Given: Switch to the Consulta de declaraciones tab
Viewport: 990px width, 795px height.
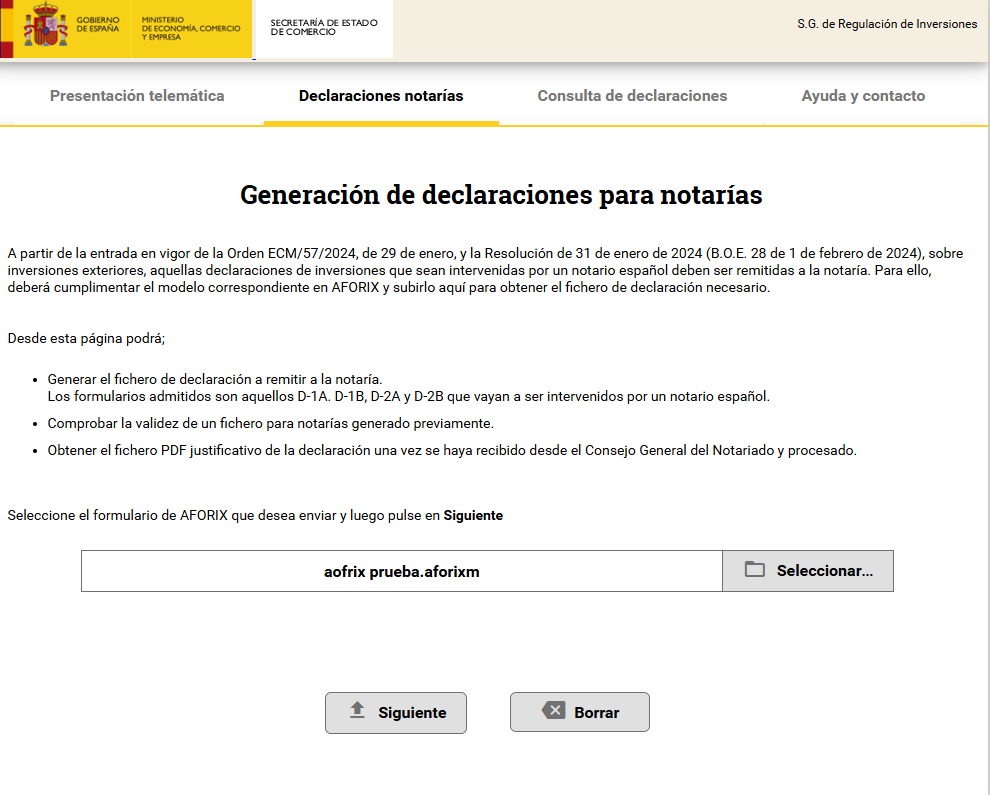Looking at the screenshot, I should click(x=632, y=96).
